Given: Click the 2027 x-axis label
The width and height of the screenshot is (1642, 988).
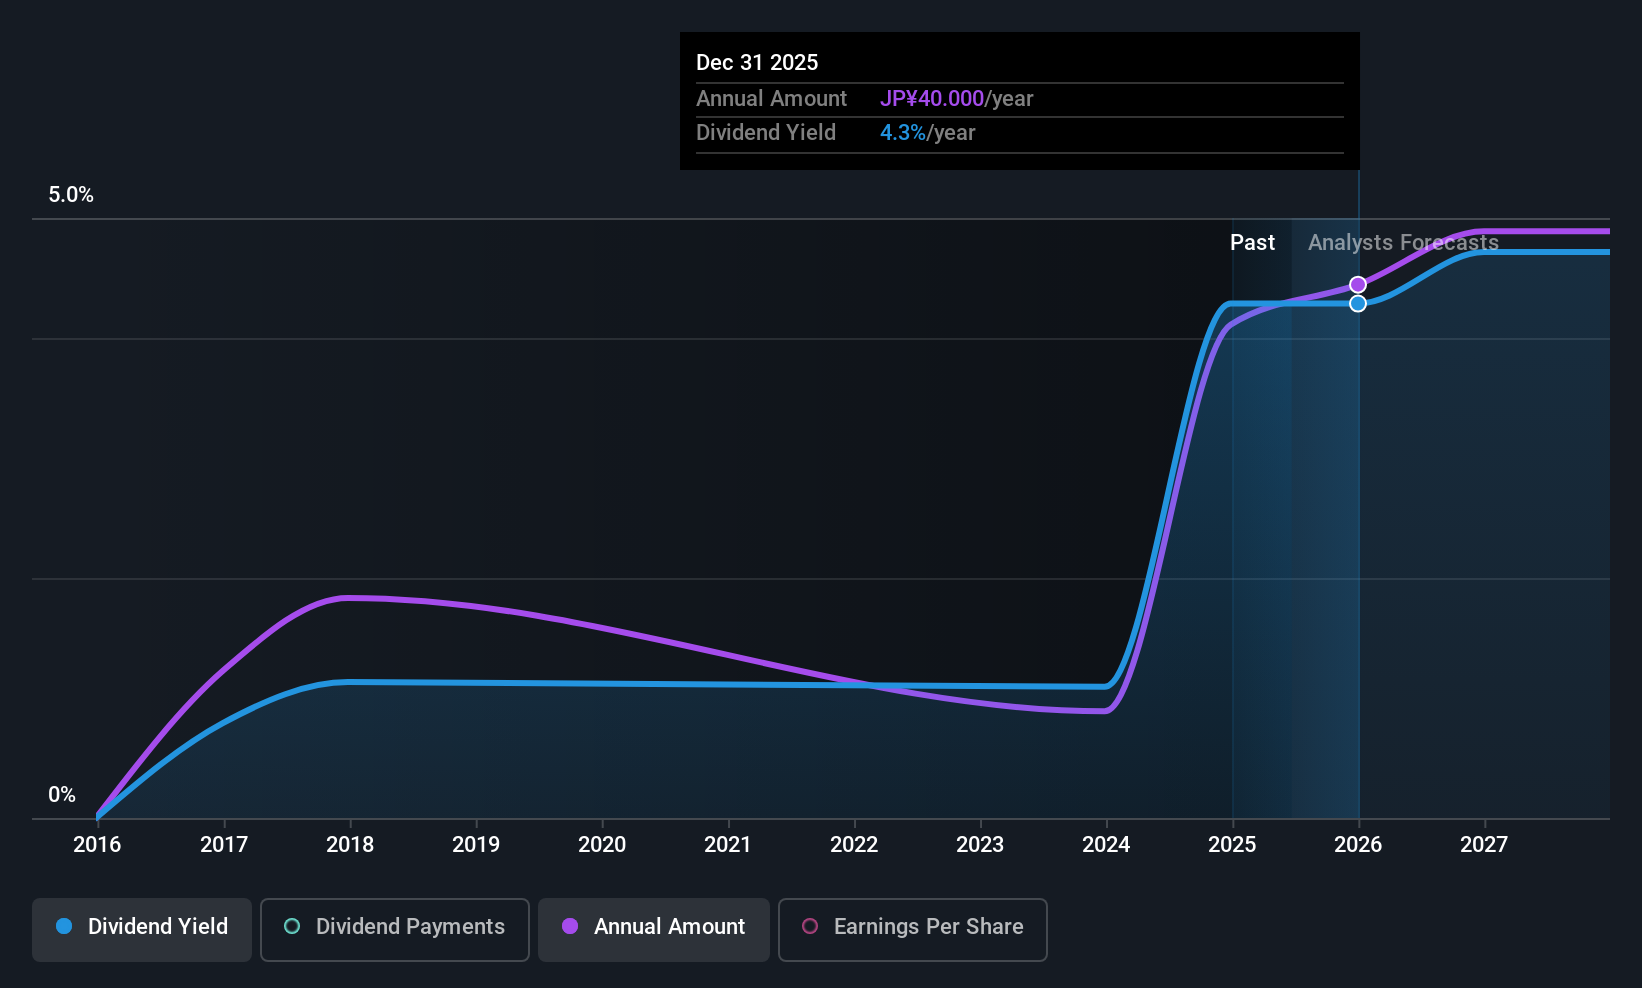Looking at the screenshot, I should coord(1484,844).
